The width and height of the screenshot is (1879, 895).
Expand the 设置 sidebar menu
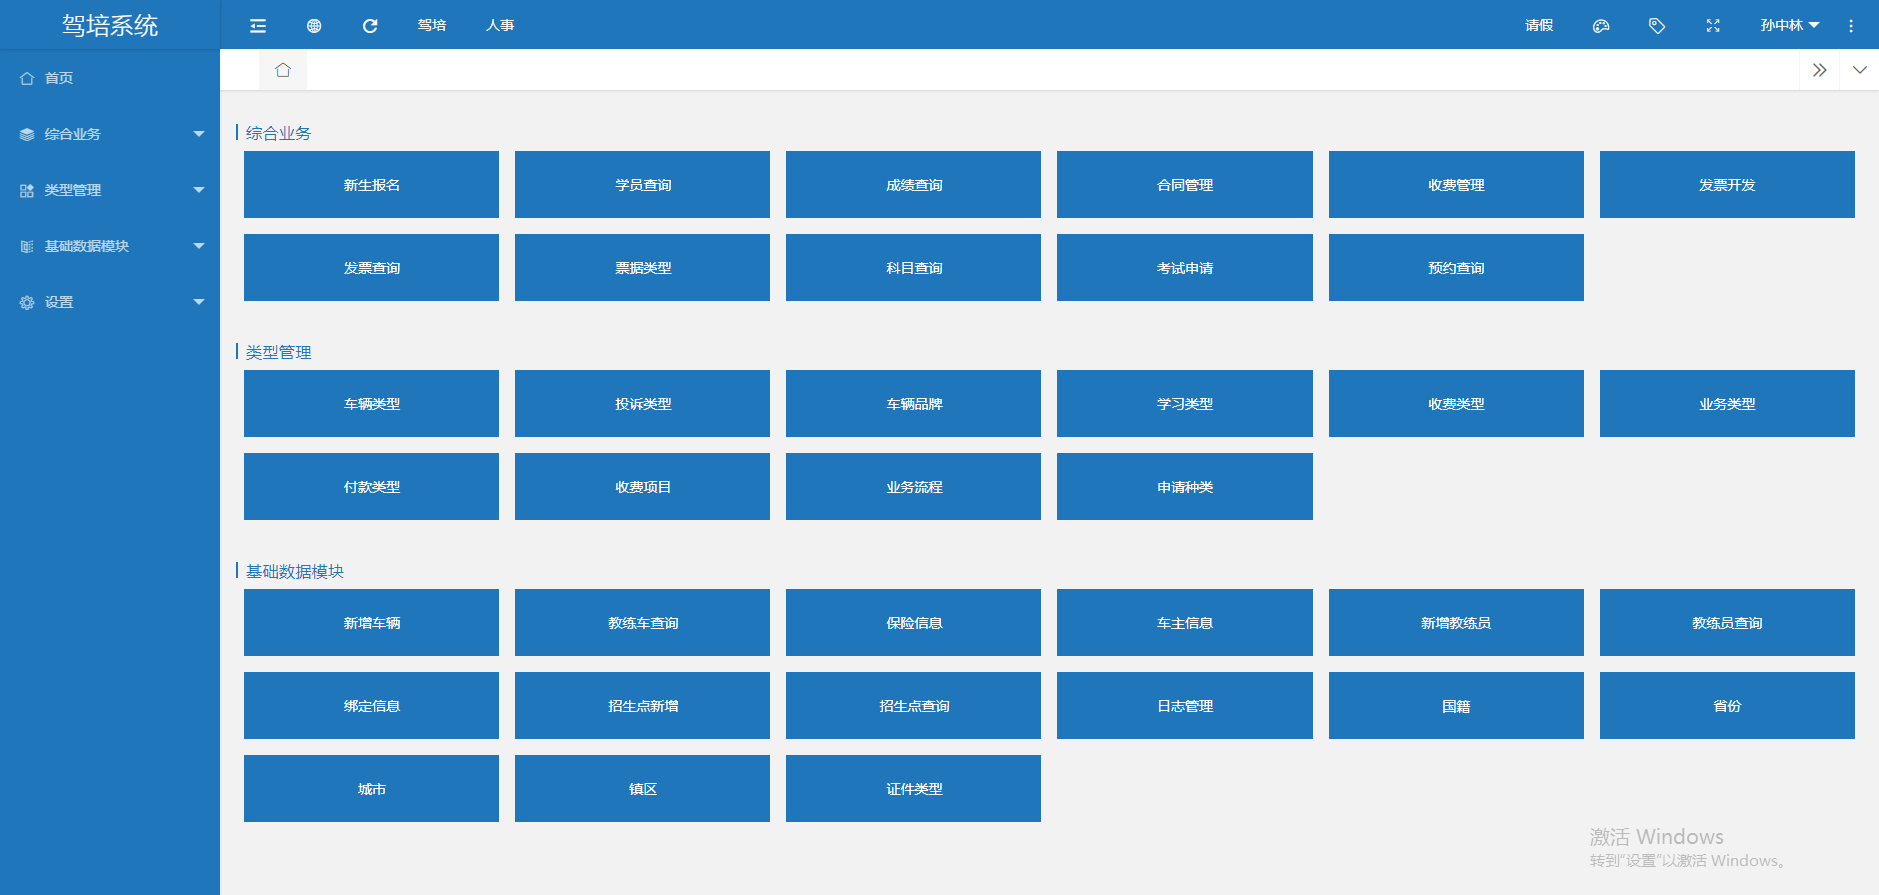tap(110, 302)
